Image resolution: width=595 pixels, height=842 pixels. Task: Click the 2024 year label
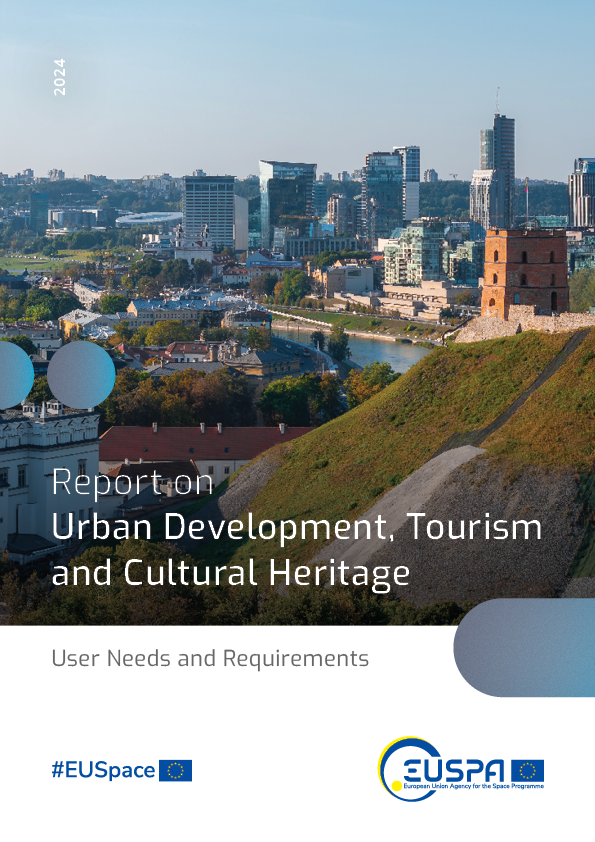coord(59,77)
